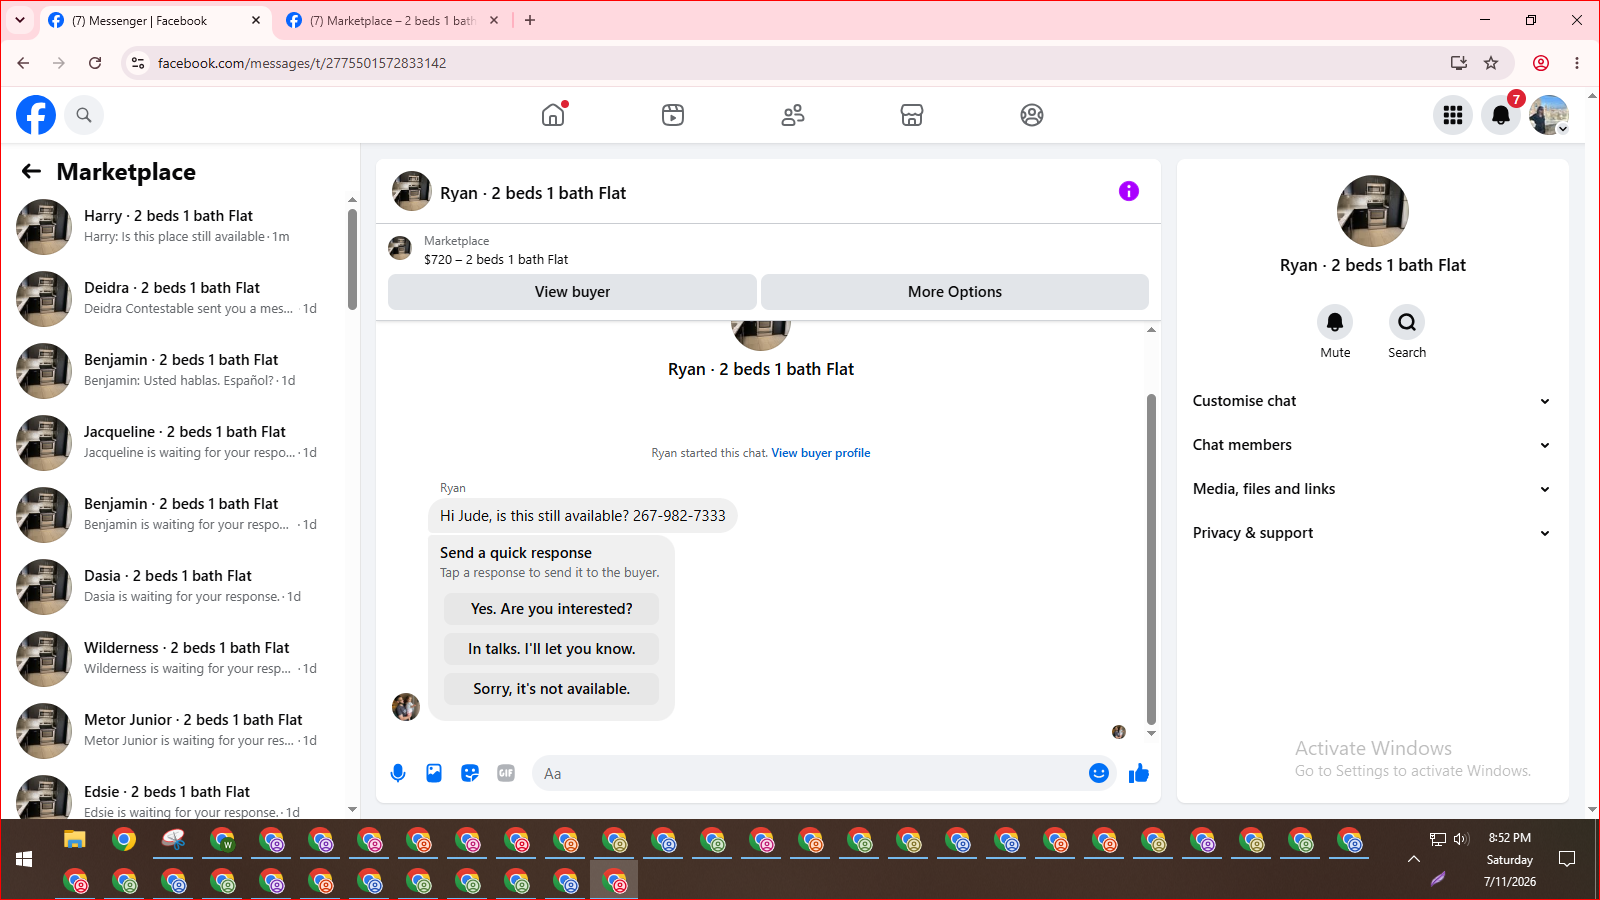The height and width of the screenshot is (900, 1600).
Task: Open the Windows Start button
Action: 24,859
